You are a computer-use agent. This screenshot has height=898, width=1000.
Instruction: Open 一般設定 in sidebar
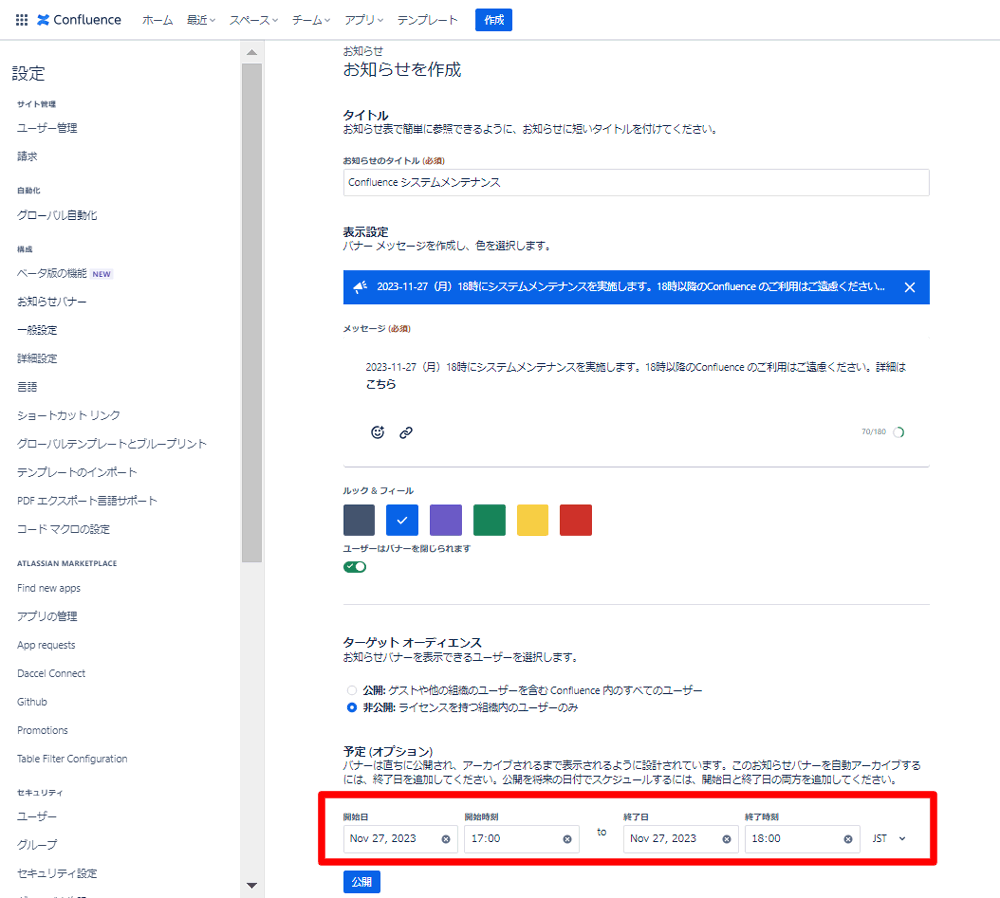(x=37, y=330)
